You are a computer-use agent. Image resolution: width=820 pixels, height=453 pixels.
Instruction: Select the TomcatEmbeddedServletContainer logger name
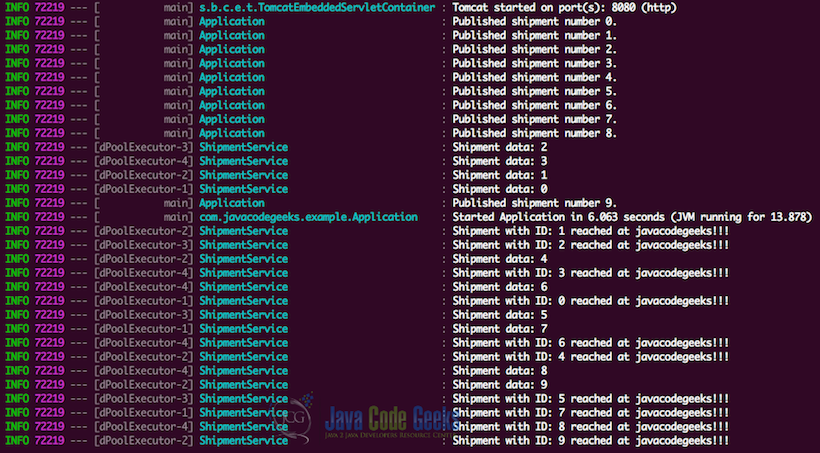point(317,8)
